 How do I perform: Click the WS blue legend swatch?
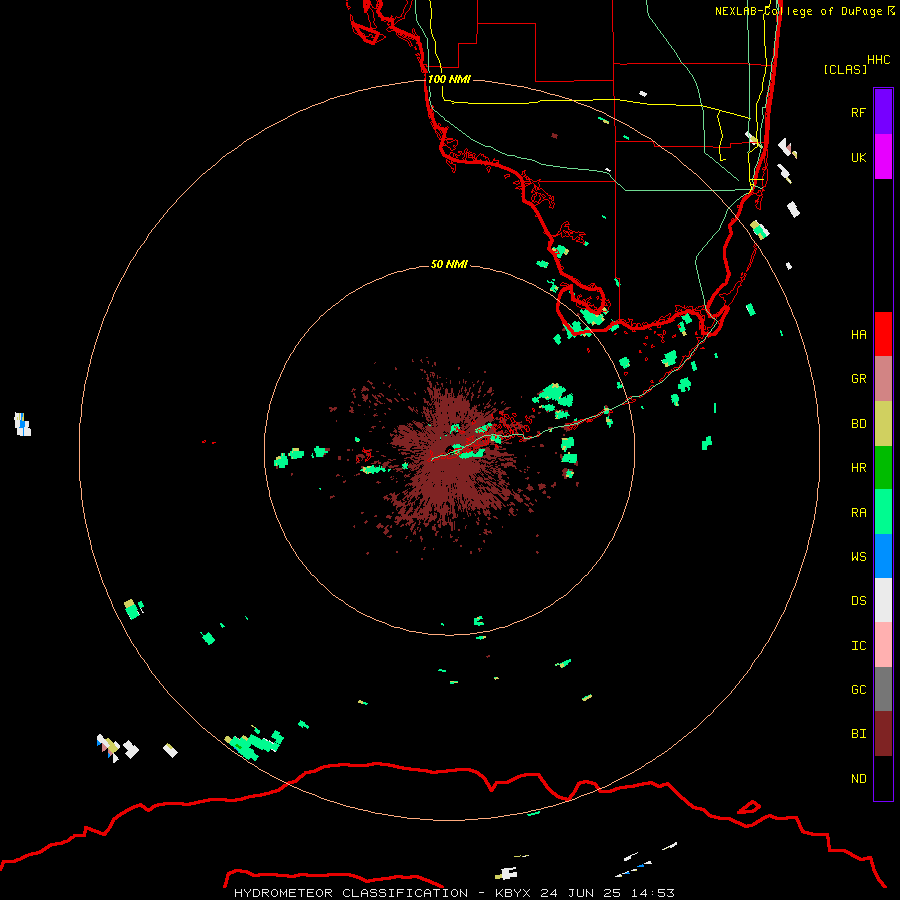[x=883, y=556]
